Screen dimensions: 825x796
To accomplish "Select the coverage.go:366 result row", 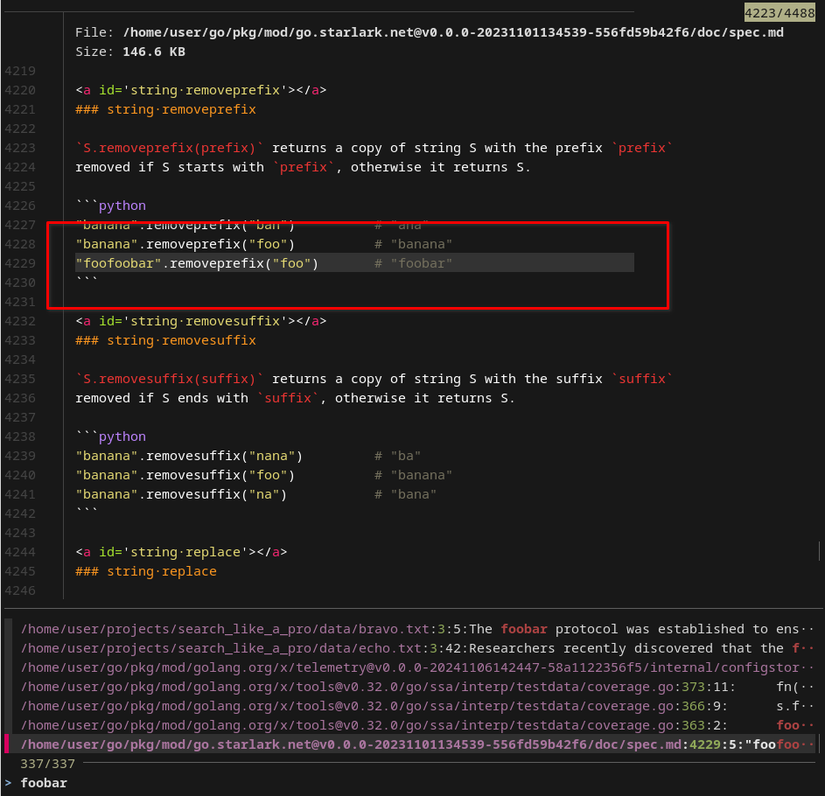I will tap(417, 706).
